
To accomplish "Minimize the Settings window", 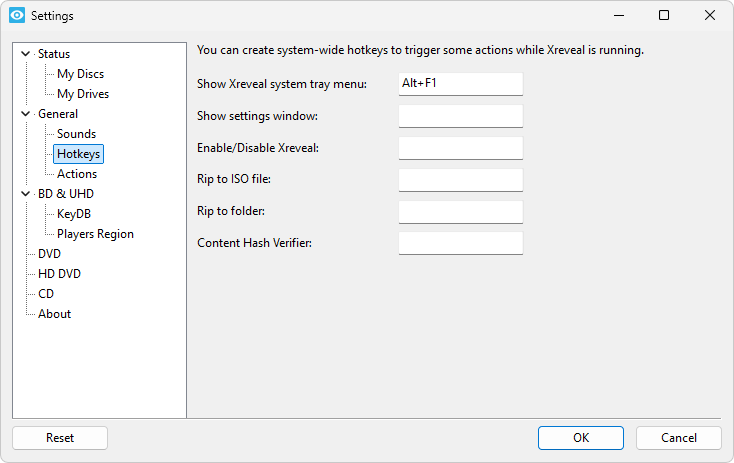I will 619,15.
